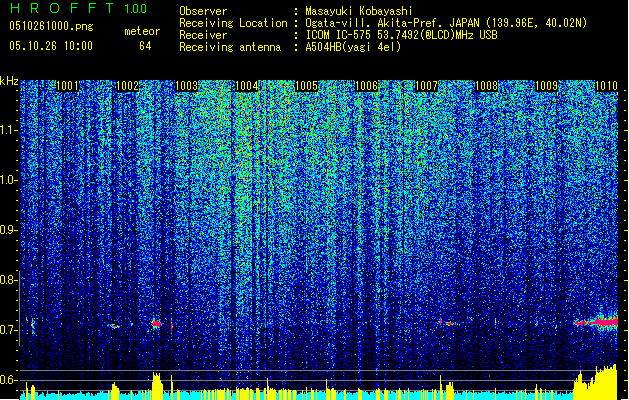
Task: Click the 1005 time marker
Action: [x=306, y=85]
